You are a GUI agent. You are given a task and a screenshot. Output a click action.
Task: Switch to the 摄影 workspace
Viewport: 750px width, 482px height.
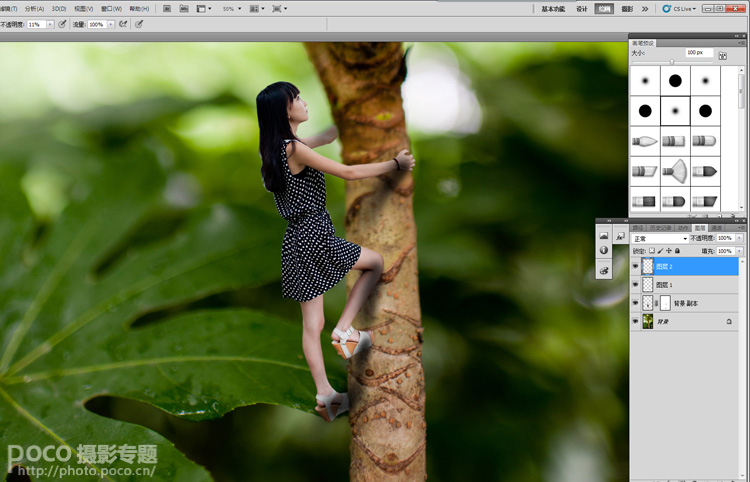627,9
